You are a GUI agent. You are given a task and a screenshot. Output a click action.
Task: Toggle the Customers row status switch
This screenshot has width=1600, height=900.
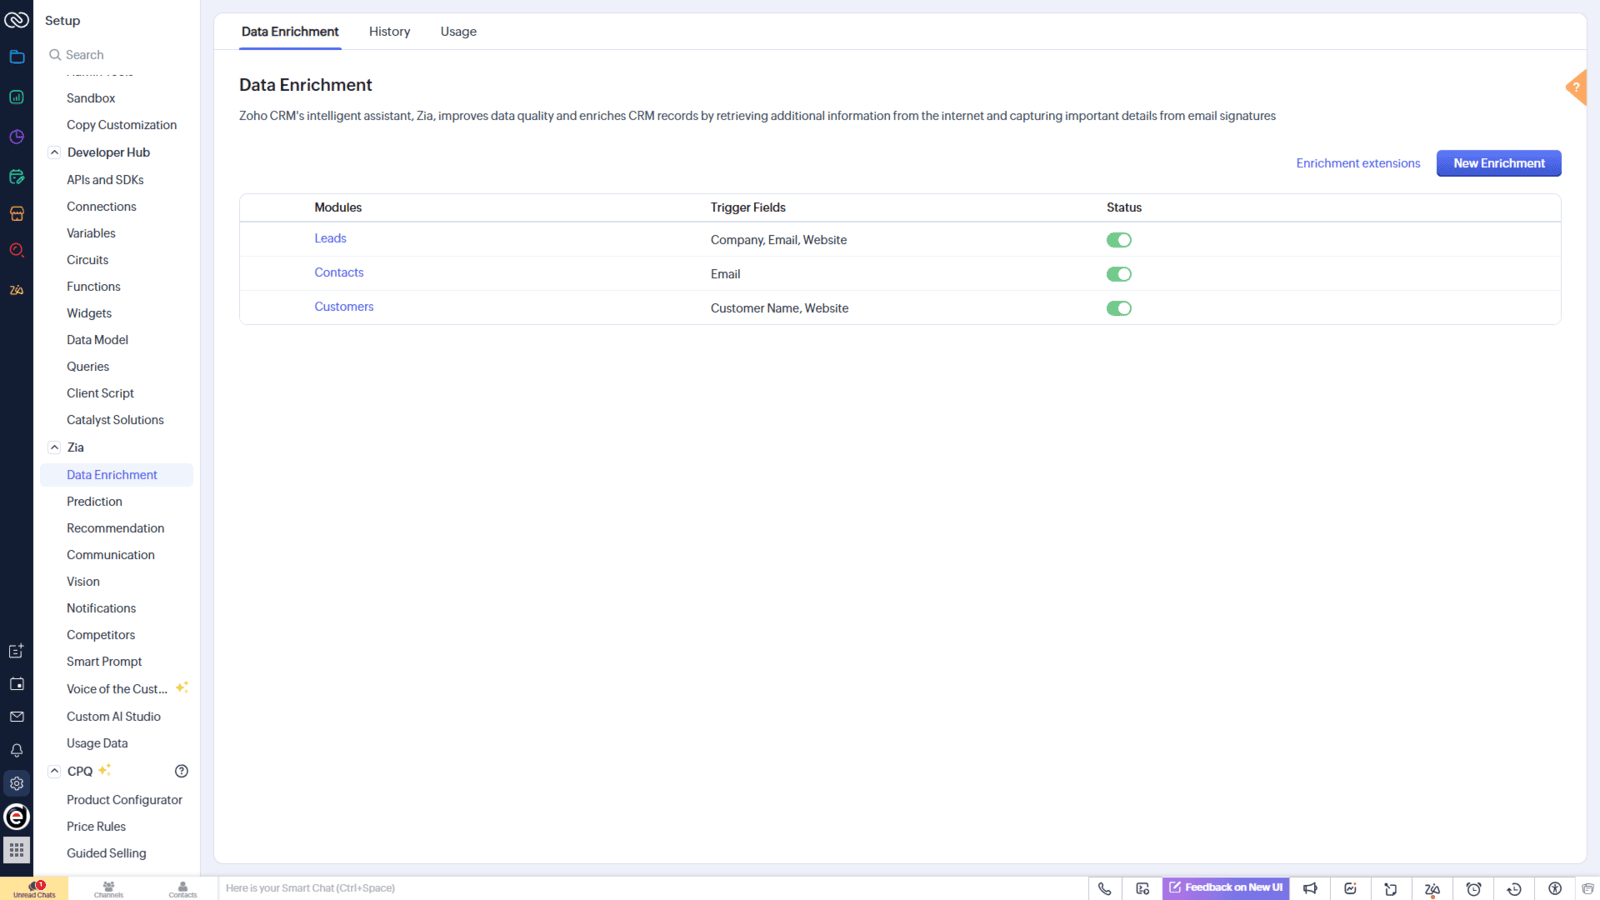[1119, 308]
